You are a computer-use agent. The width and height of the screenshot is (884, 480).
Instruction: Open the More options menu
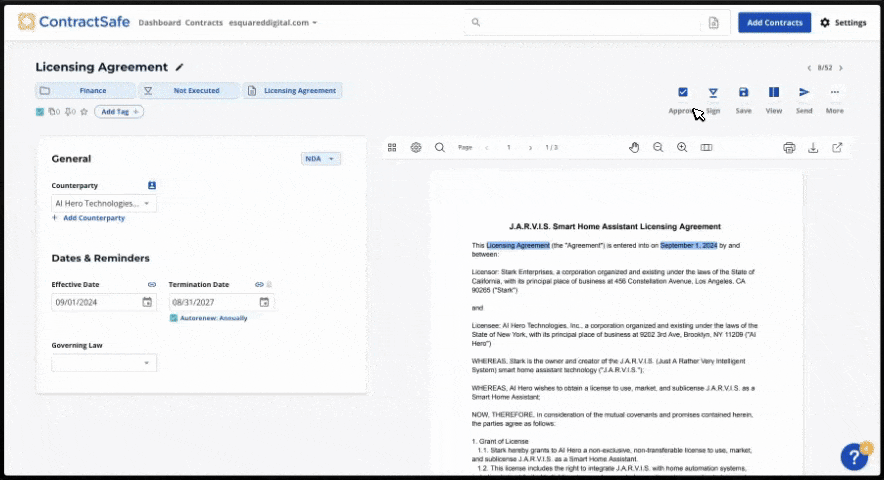[x=835, y=92]
